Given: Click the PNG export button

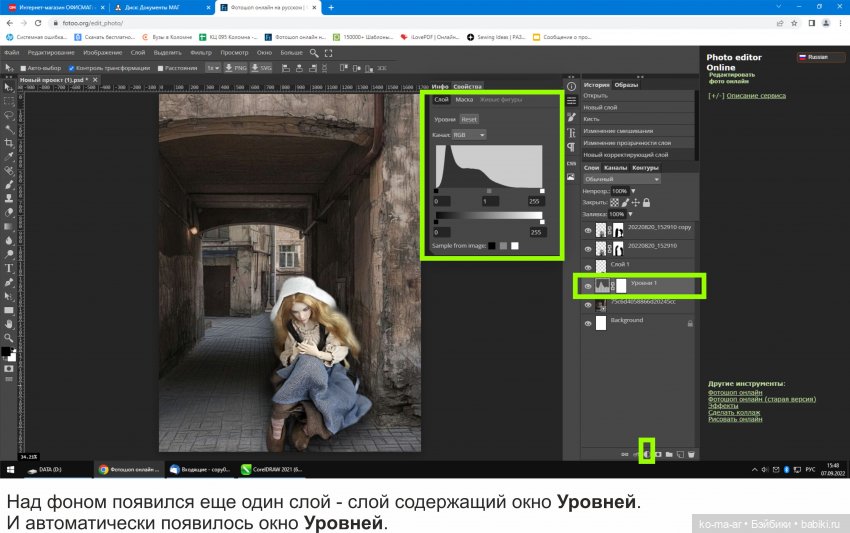Looking at the screenshot, I should pyautogui.click(x=236, y=68).
